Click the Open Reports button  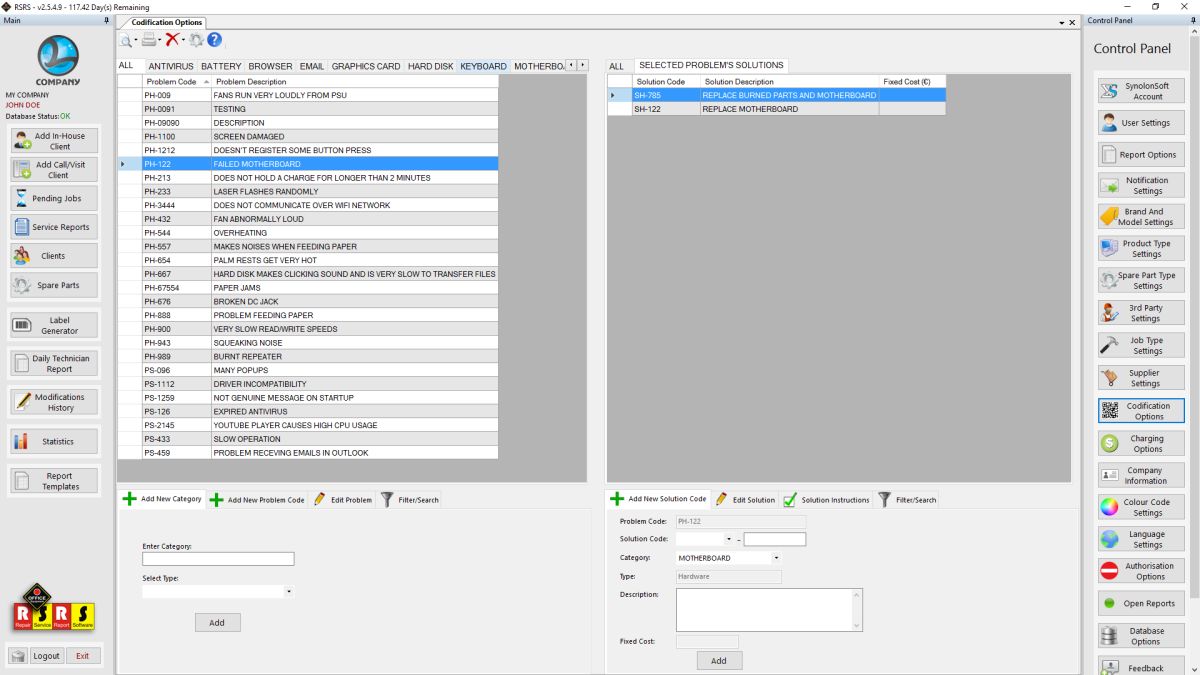click(1141, 603)
